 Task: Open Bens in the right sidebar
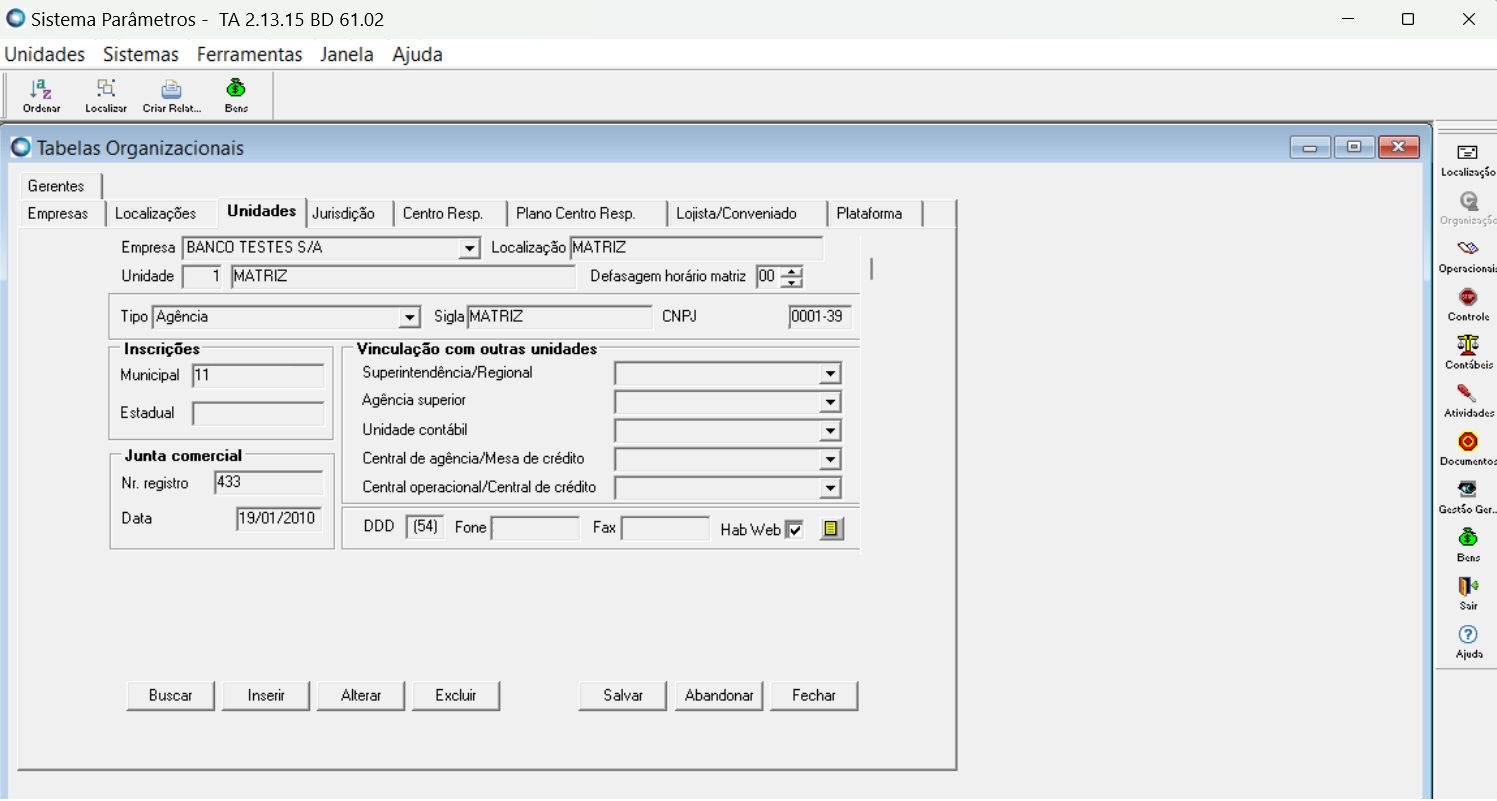pos(1467,545)
